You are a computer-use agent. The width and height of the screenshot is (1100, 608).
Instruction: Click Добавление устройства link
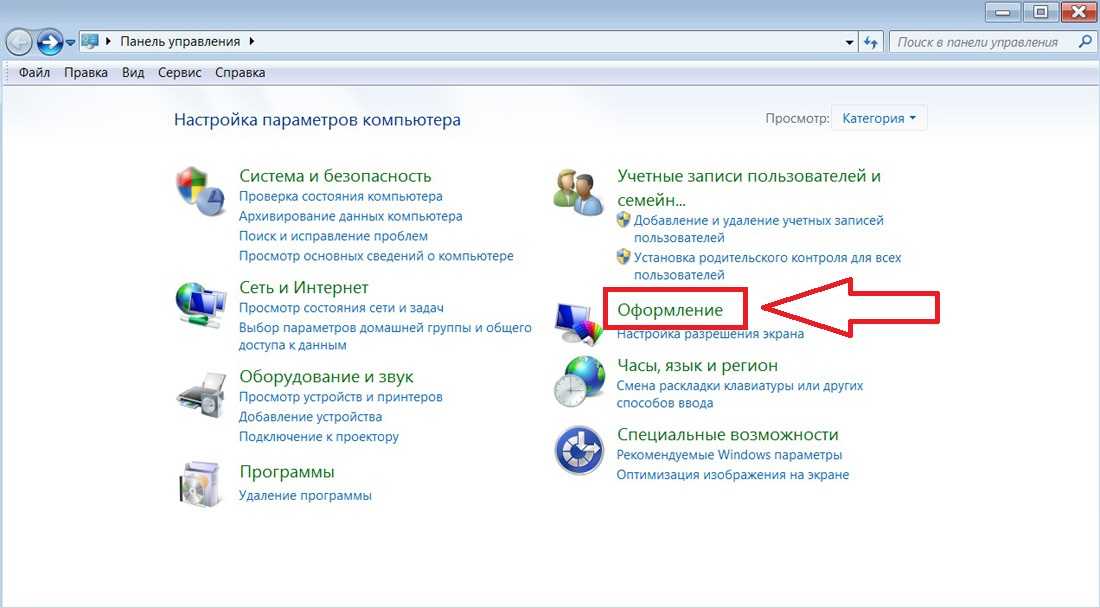coord(311,417)
